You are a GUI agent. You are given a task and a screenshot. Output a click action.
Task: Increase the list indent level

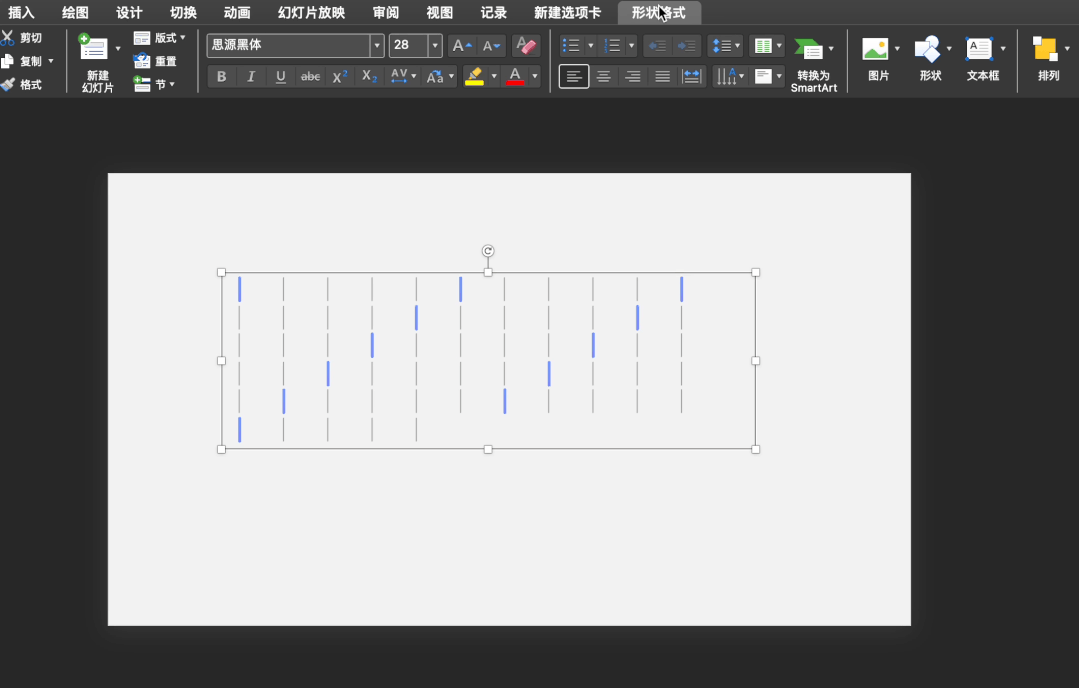(687, 46)
